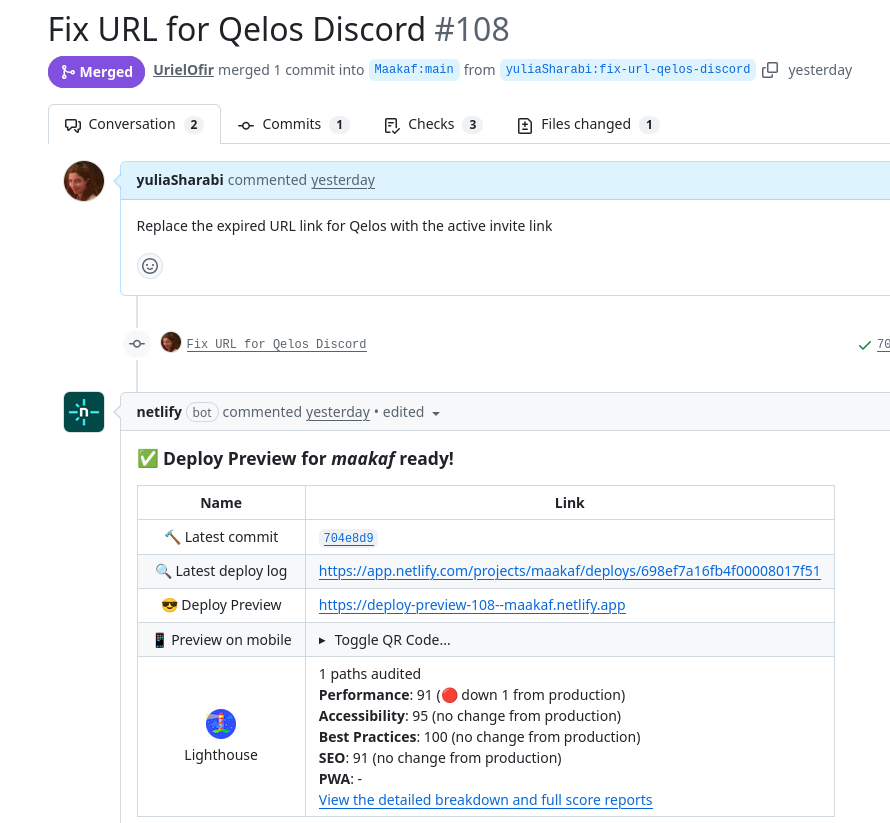Open the deploy preview for maakaf link
This screenshot has width=890, height=823.
tap(472, 605)
